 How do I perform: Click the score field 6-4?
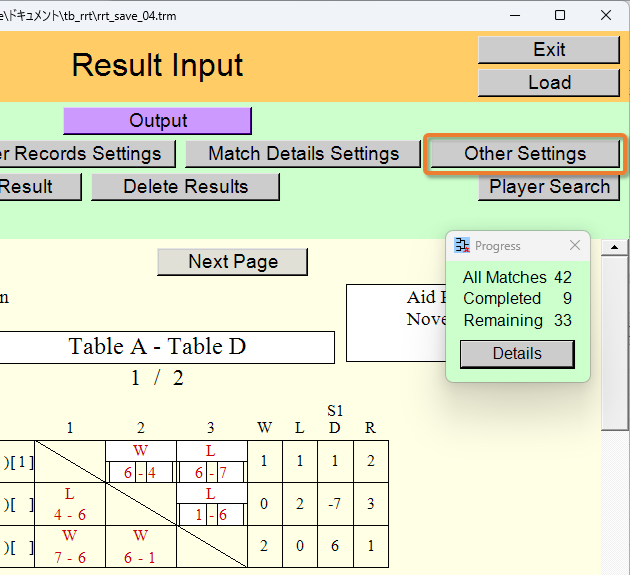pos(140,473)
